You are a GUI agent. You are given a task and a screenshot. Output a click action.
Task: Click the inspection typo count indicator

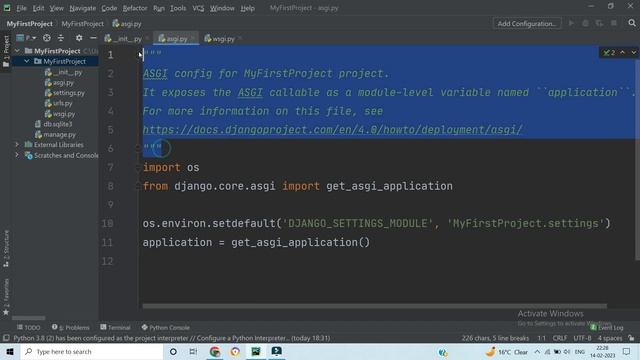click(609, 52)
